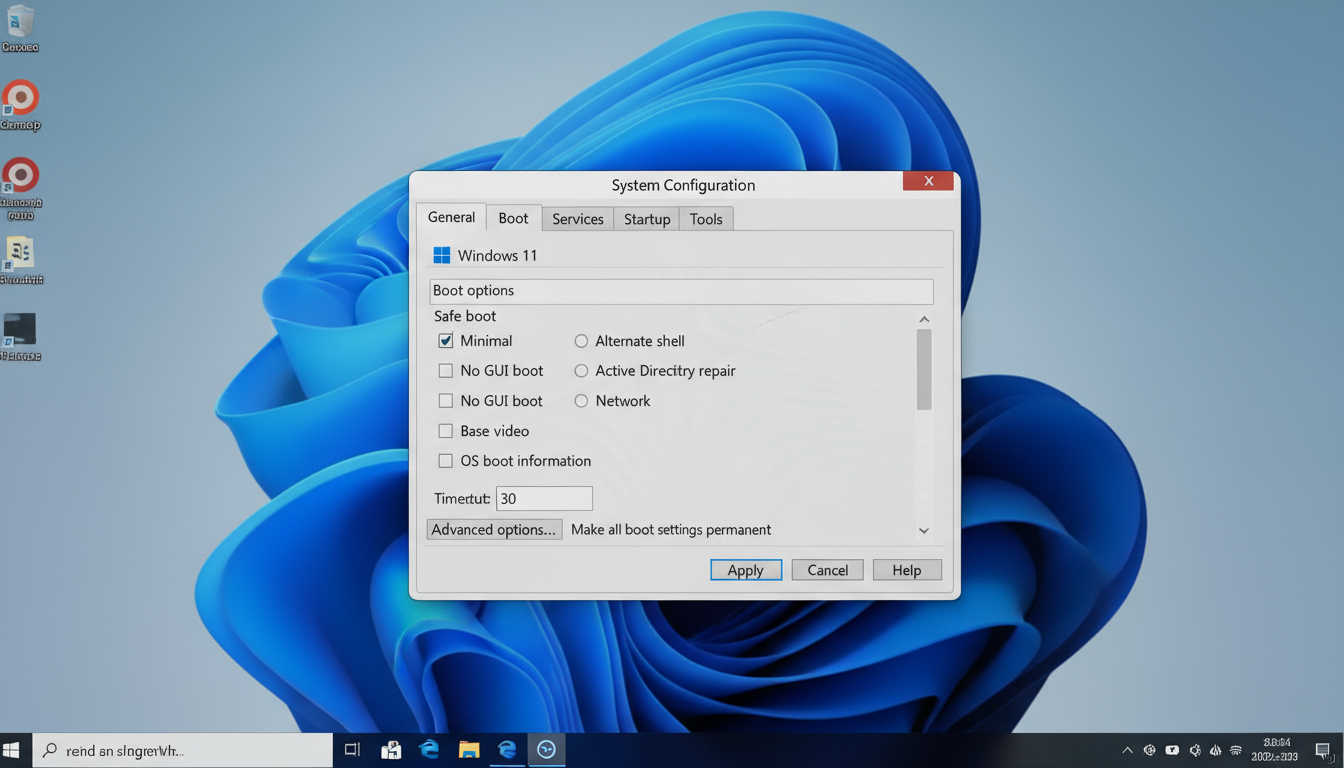The height and width of the screenshot is (768, 1344).
Task: Open Advanced options
Action: [x=494, y=530]
